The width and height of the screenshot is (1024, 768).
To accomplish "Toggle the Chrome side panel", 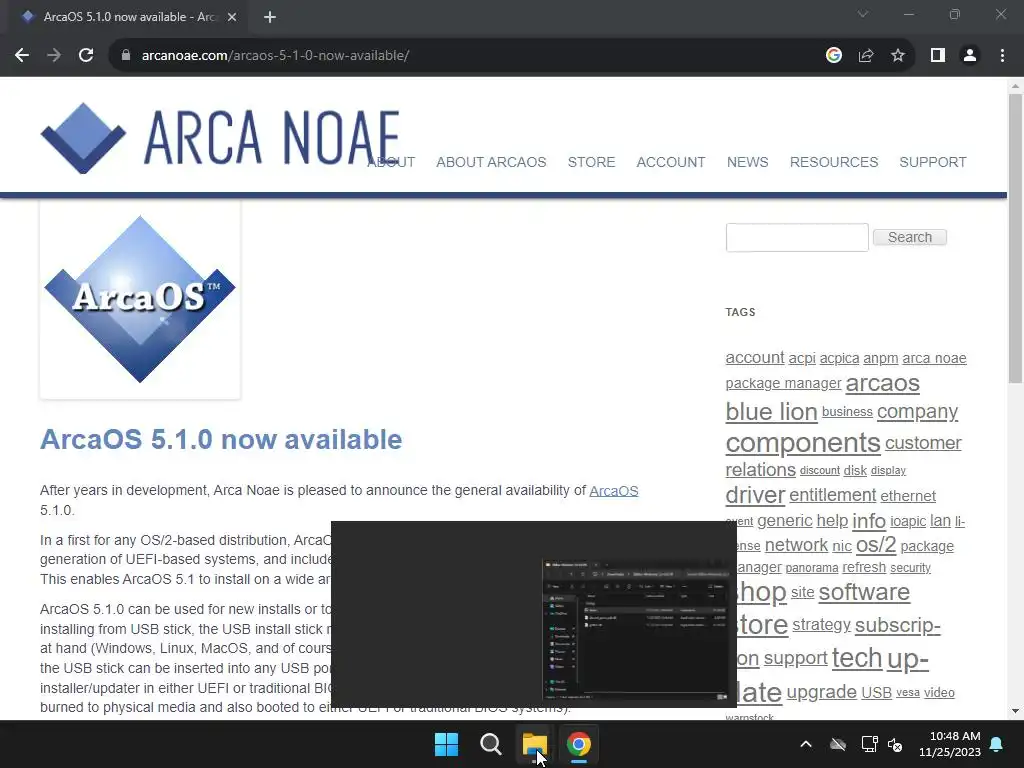I will point(938,56).
